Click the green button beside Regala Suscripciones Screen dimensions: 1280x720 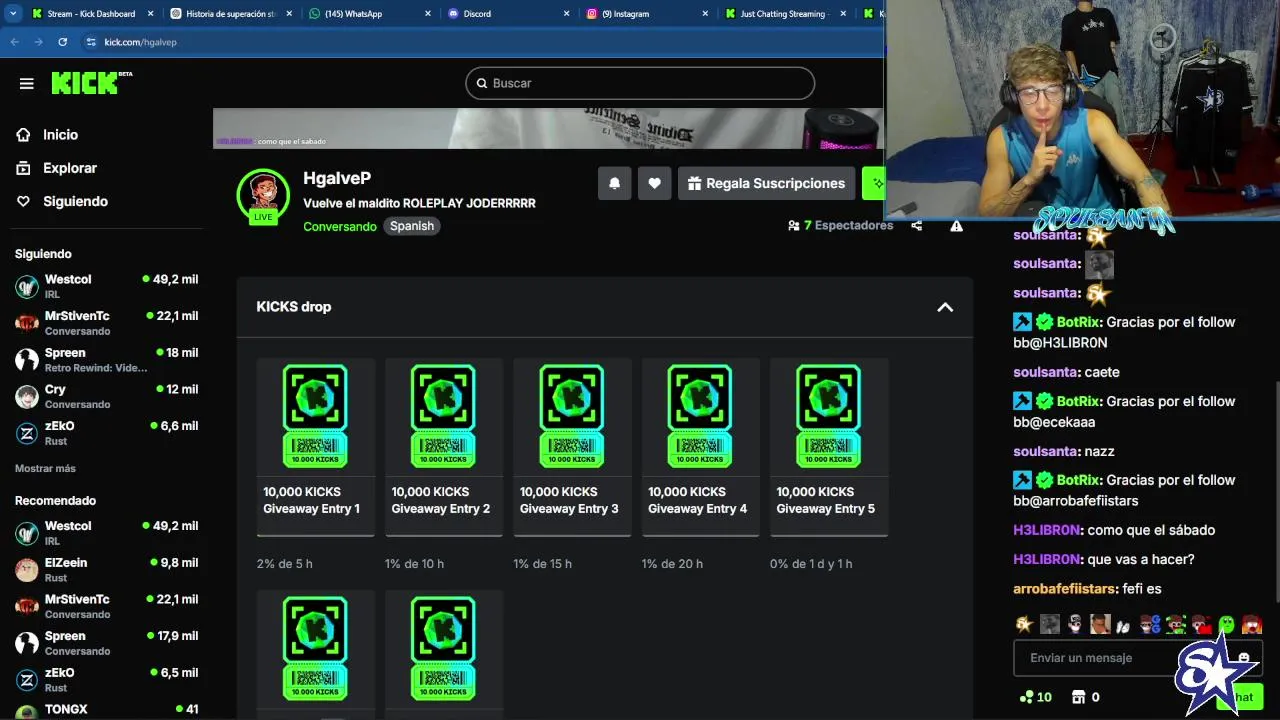[873, 183]
